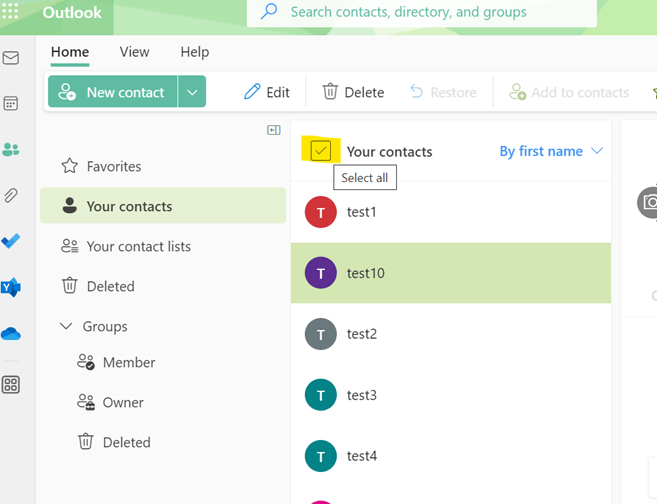
Task: Switch to the Home tab
Action: point(70,52)
